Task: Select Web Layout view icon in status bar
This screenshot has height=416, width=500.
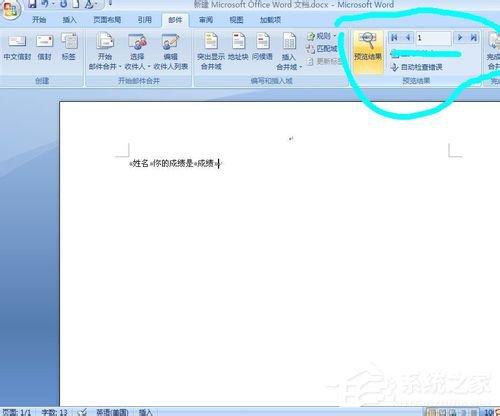Action: pos(453,412)
